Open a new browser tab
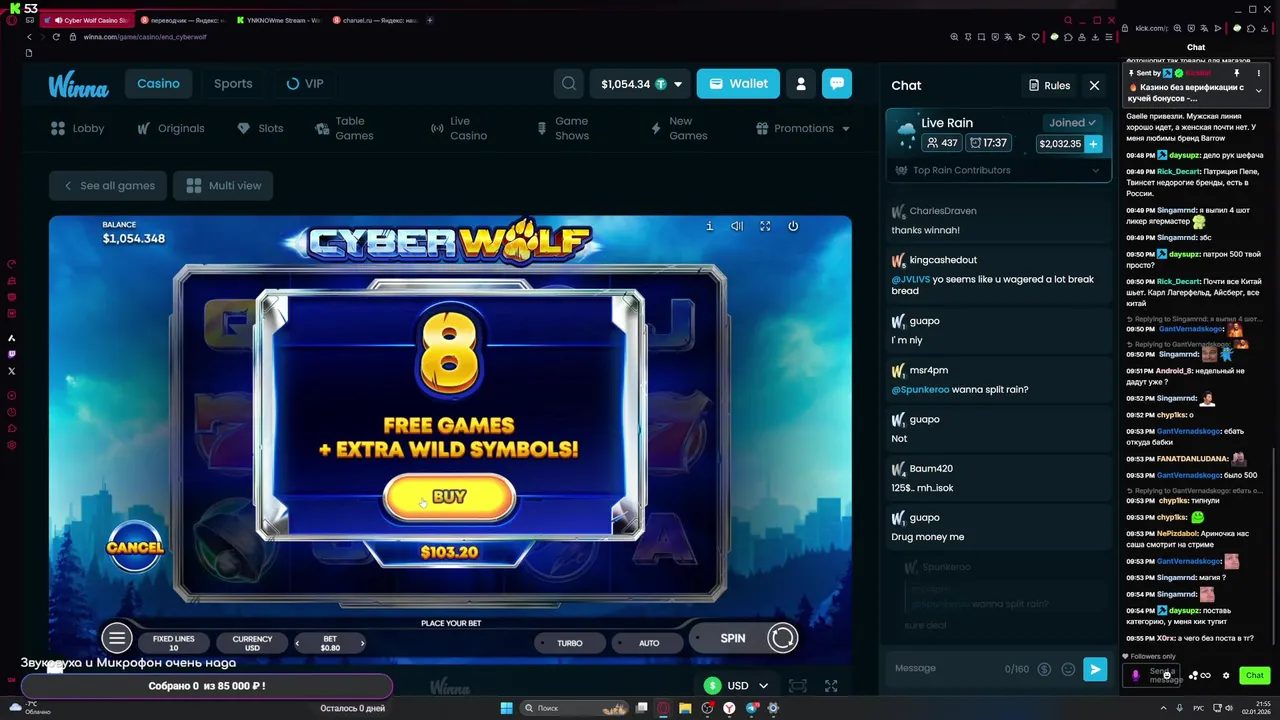Screen dimensions: 1280x720 coord(430,20)
